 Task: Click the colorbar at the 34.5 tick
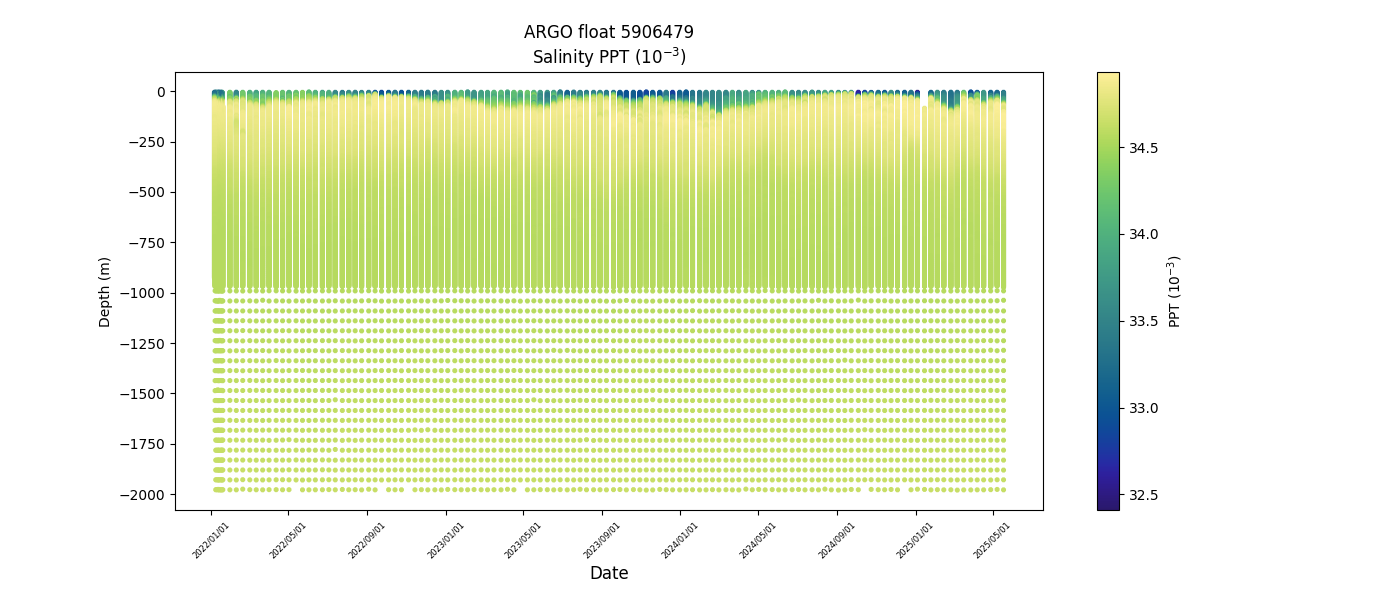tap(1108, 148)
